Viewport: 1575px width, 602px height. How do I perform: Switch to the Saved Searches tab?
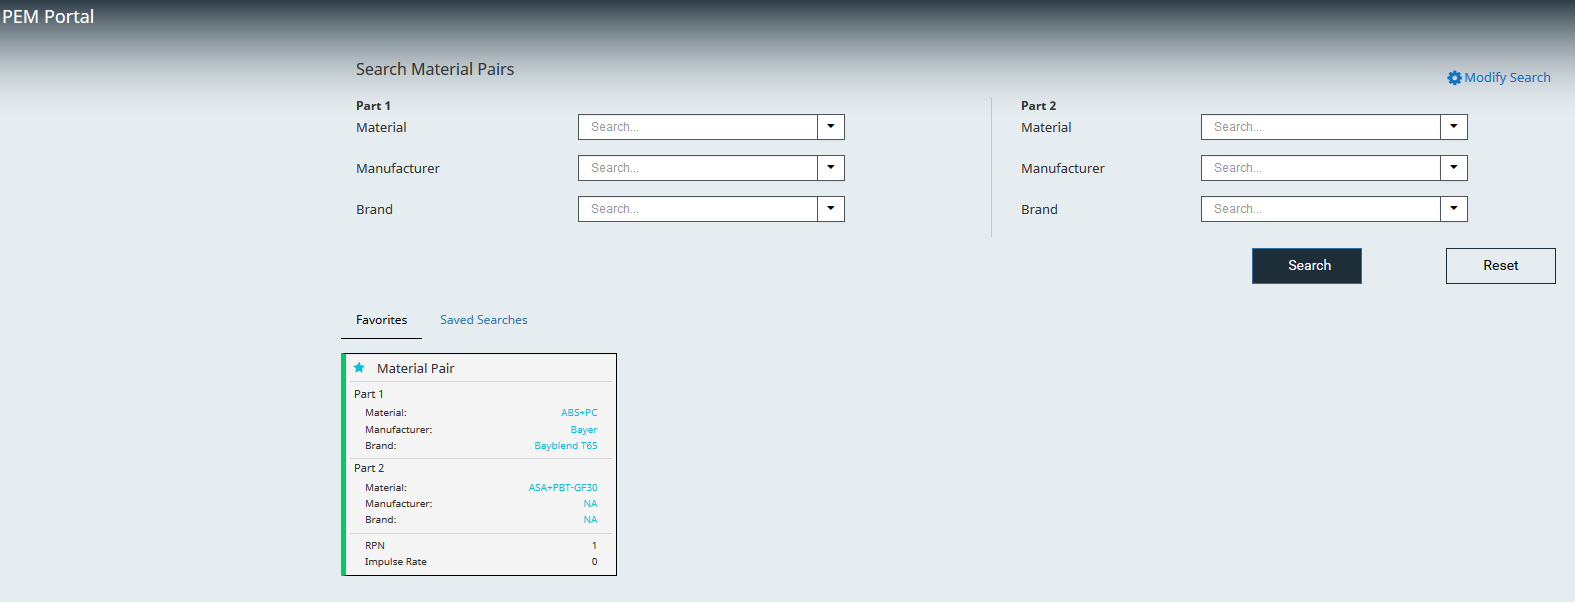click(484, 320)
